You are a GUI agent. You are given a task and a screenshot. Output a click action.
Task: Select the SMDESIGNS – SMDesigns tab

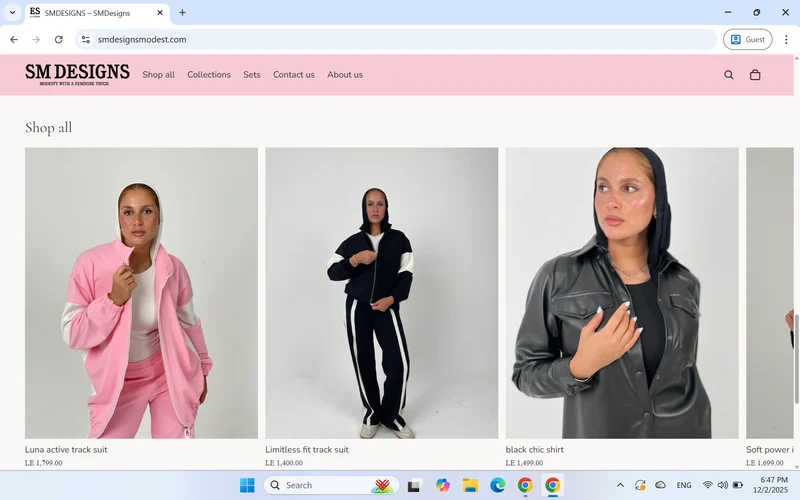coord(97,13)
